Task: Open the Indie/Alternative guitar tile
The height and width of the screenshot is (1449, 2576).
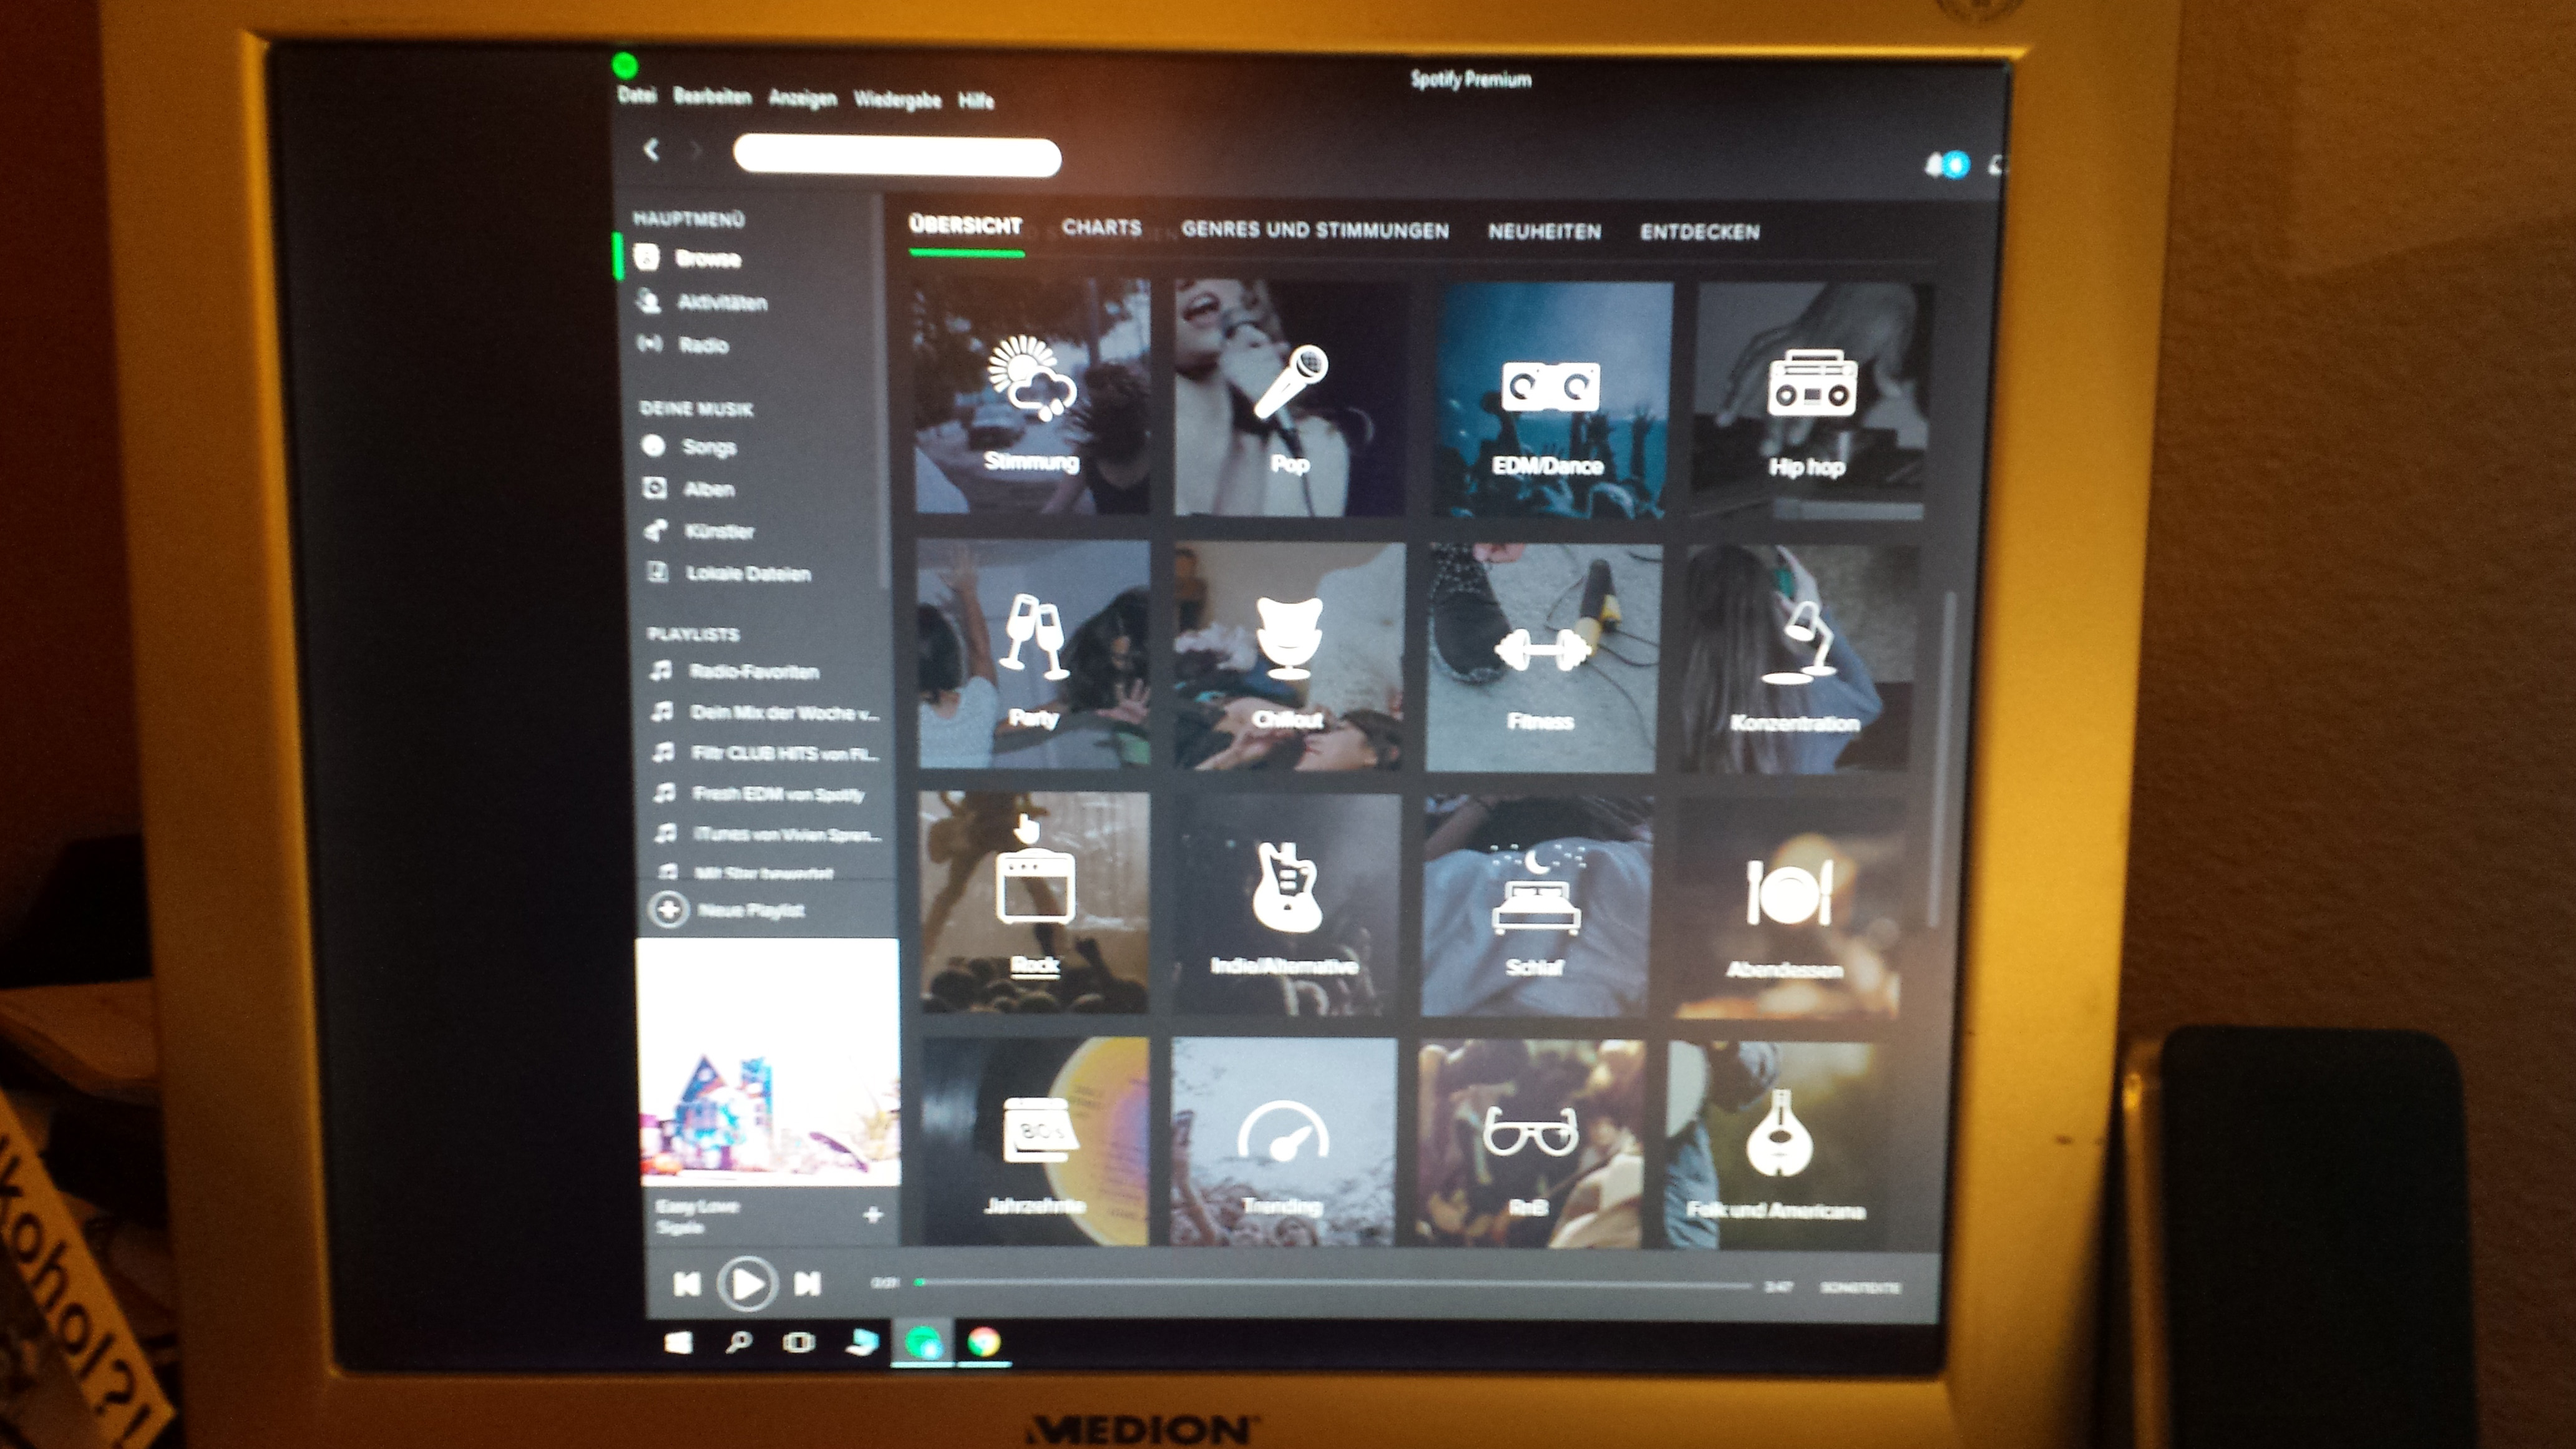Action: (x=1287, y=904)
